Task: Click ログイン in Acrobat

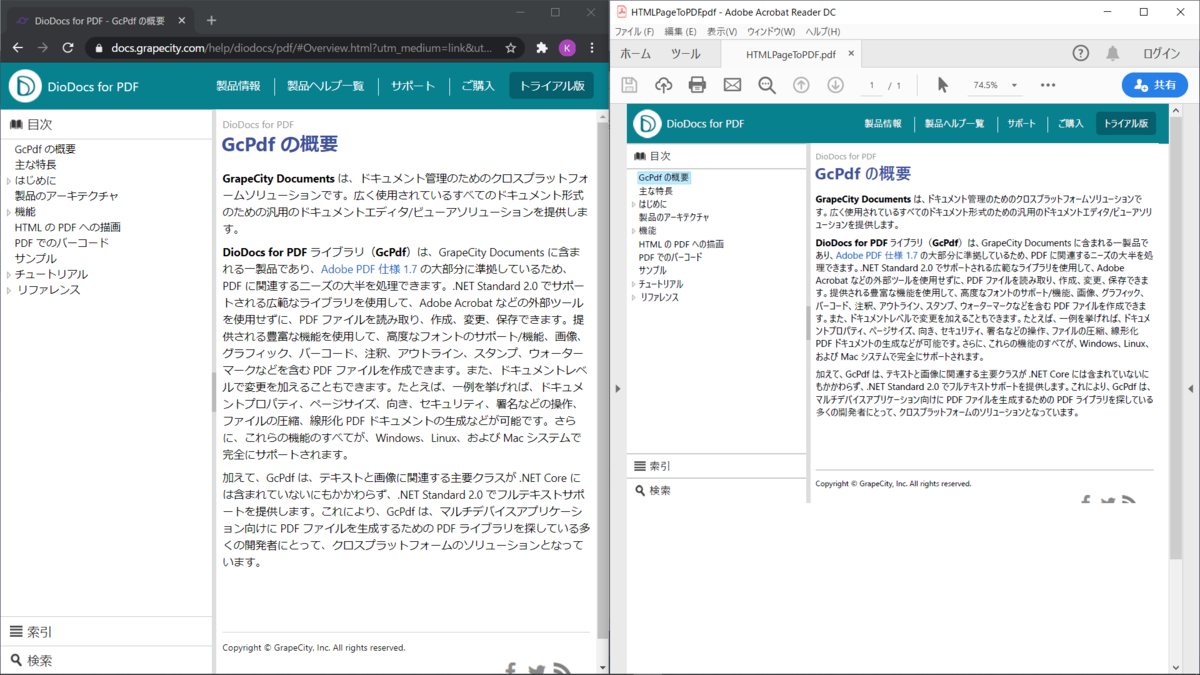Action: (1161, 54)
